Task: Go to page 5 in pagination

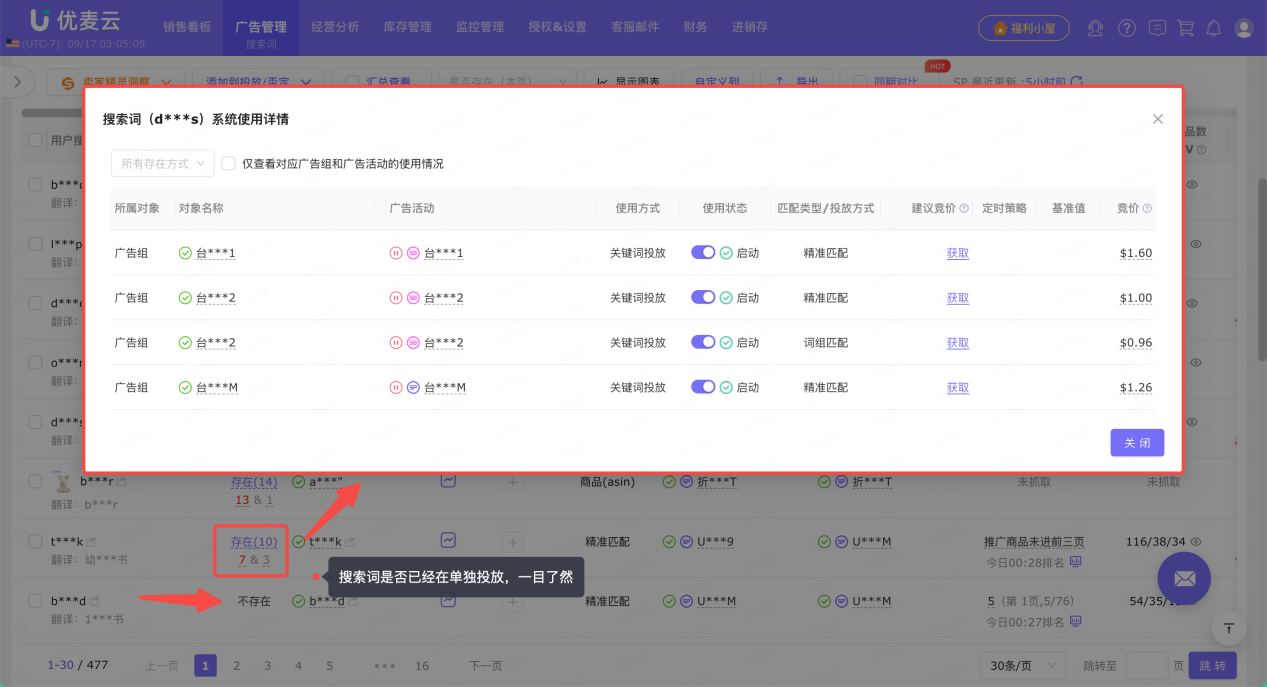Action: coord(328,664)
